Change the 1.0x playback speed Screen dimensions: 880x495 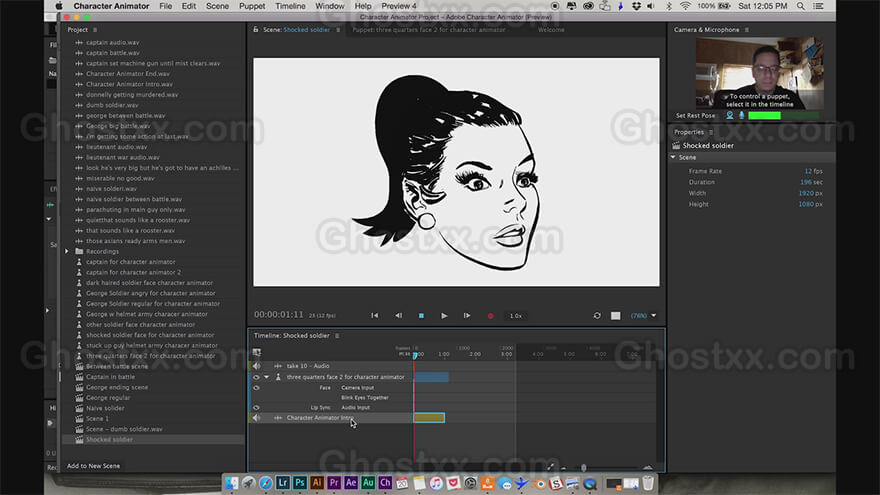516,316
